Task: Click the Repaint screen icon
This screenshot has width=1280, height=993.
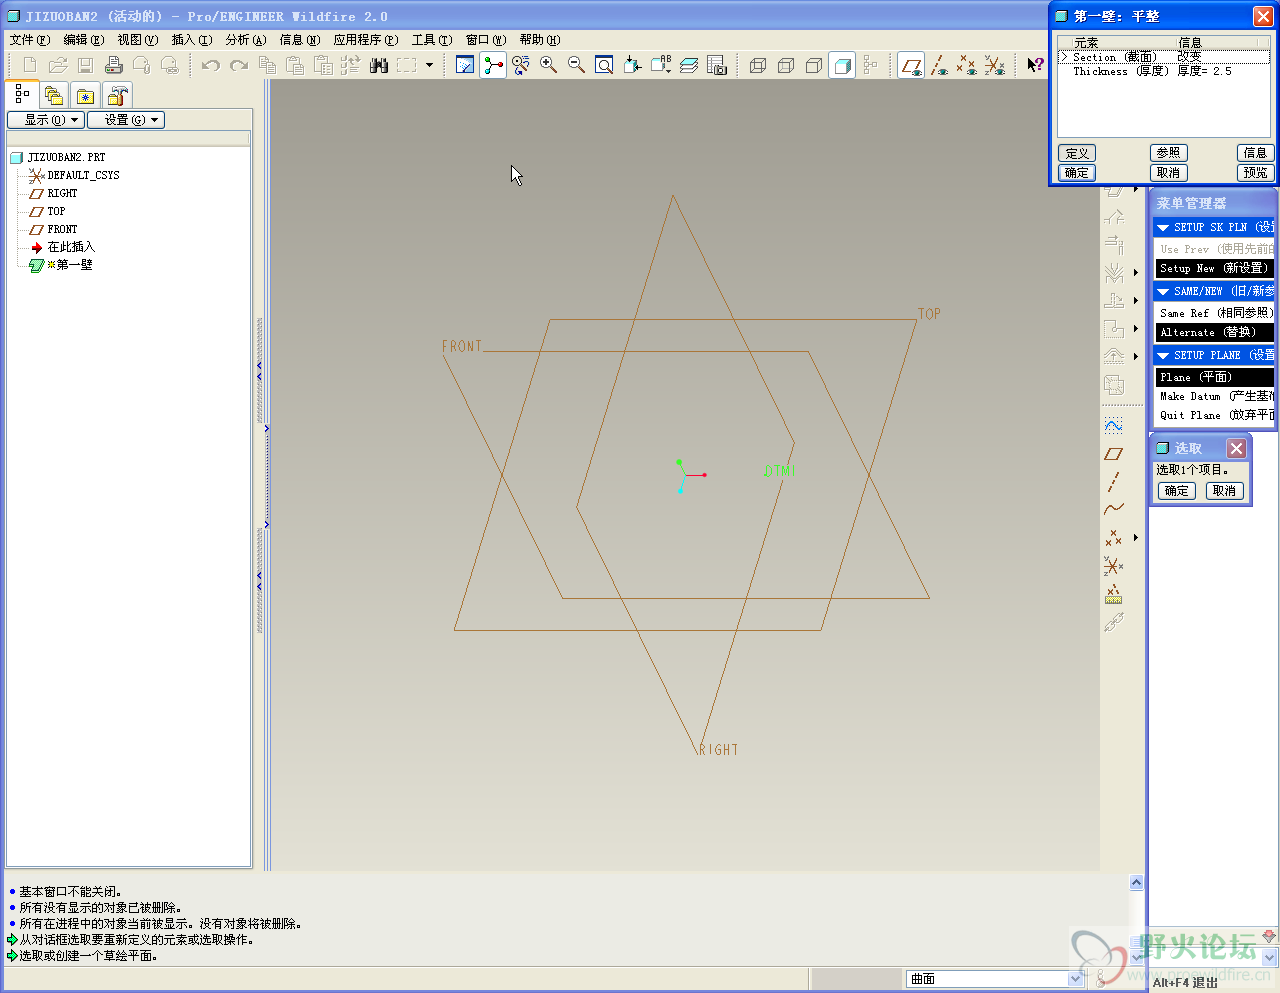Action: (x=465, y=65)
